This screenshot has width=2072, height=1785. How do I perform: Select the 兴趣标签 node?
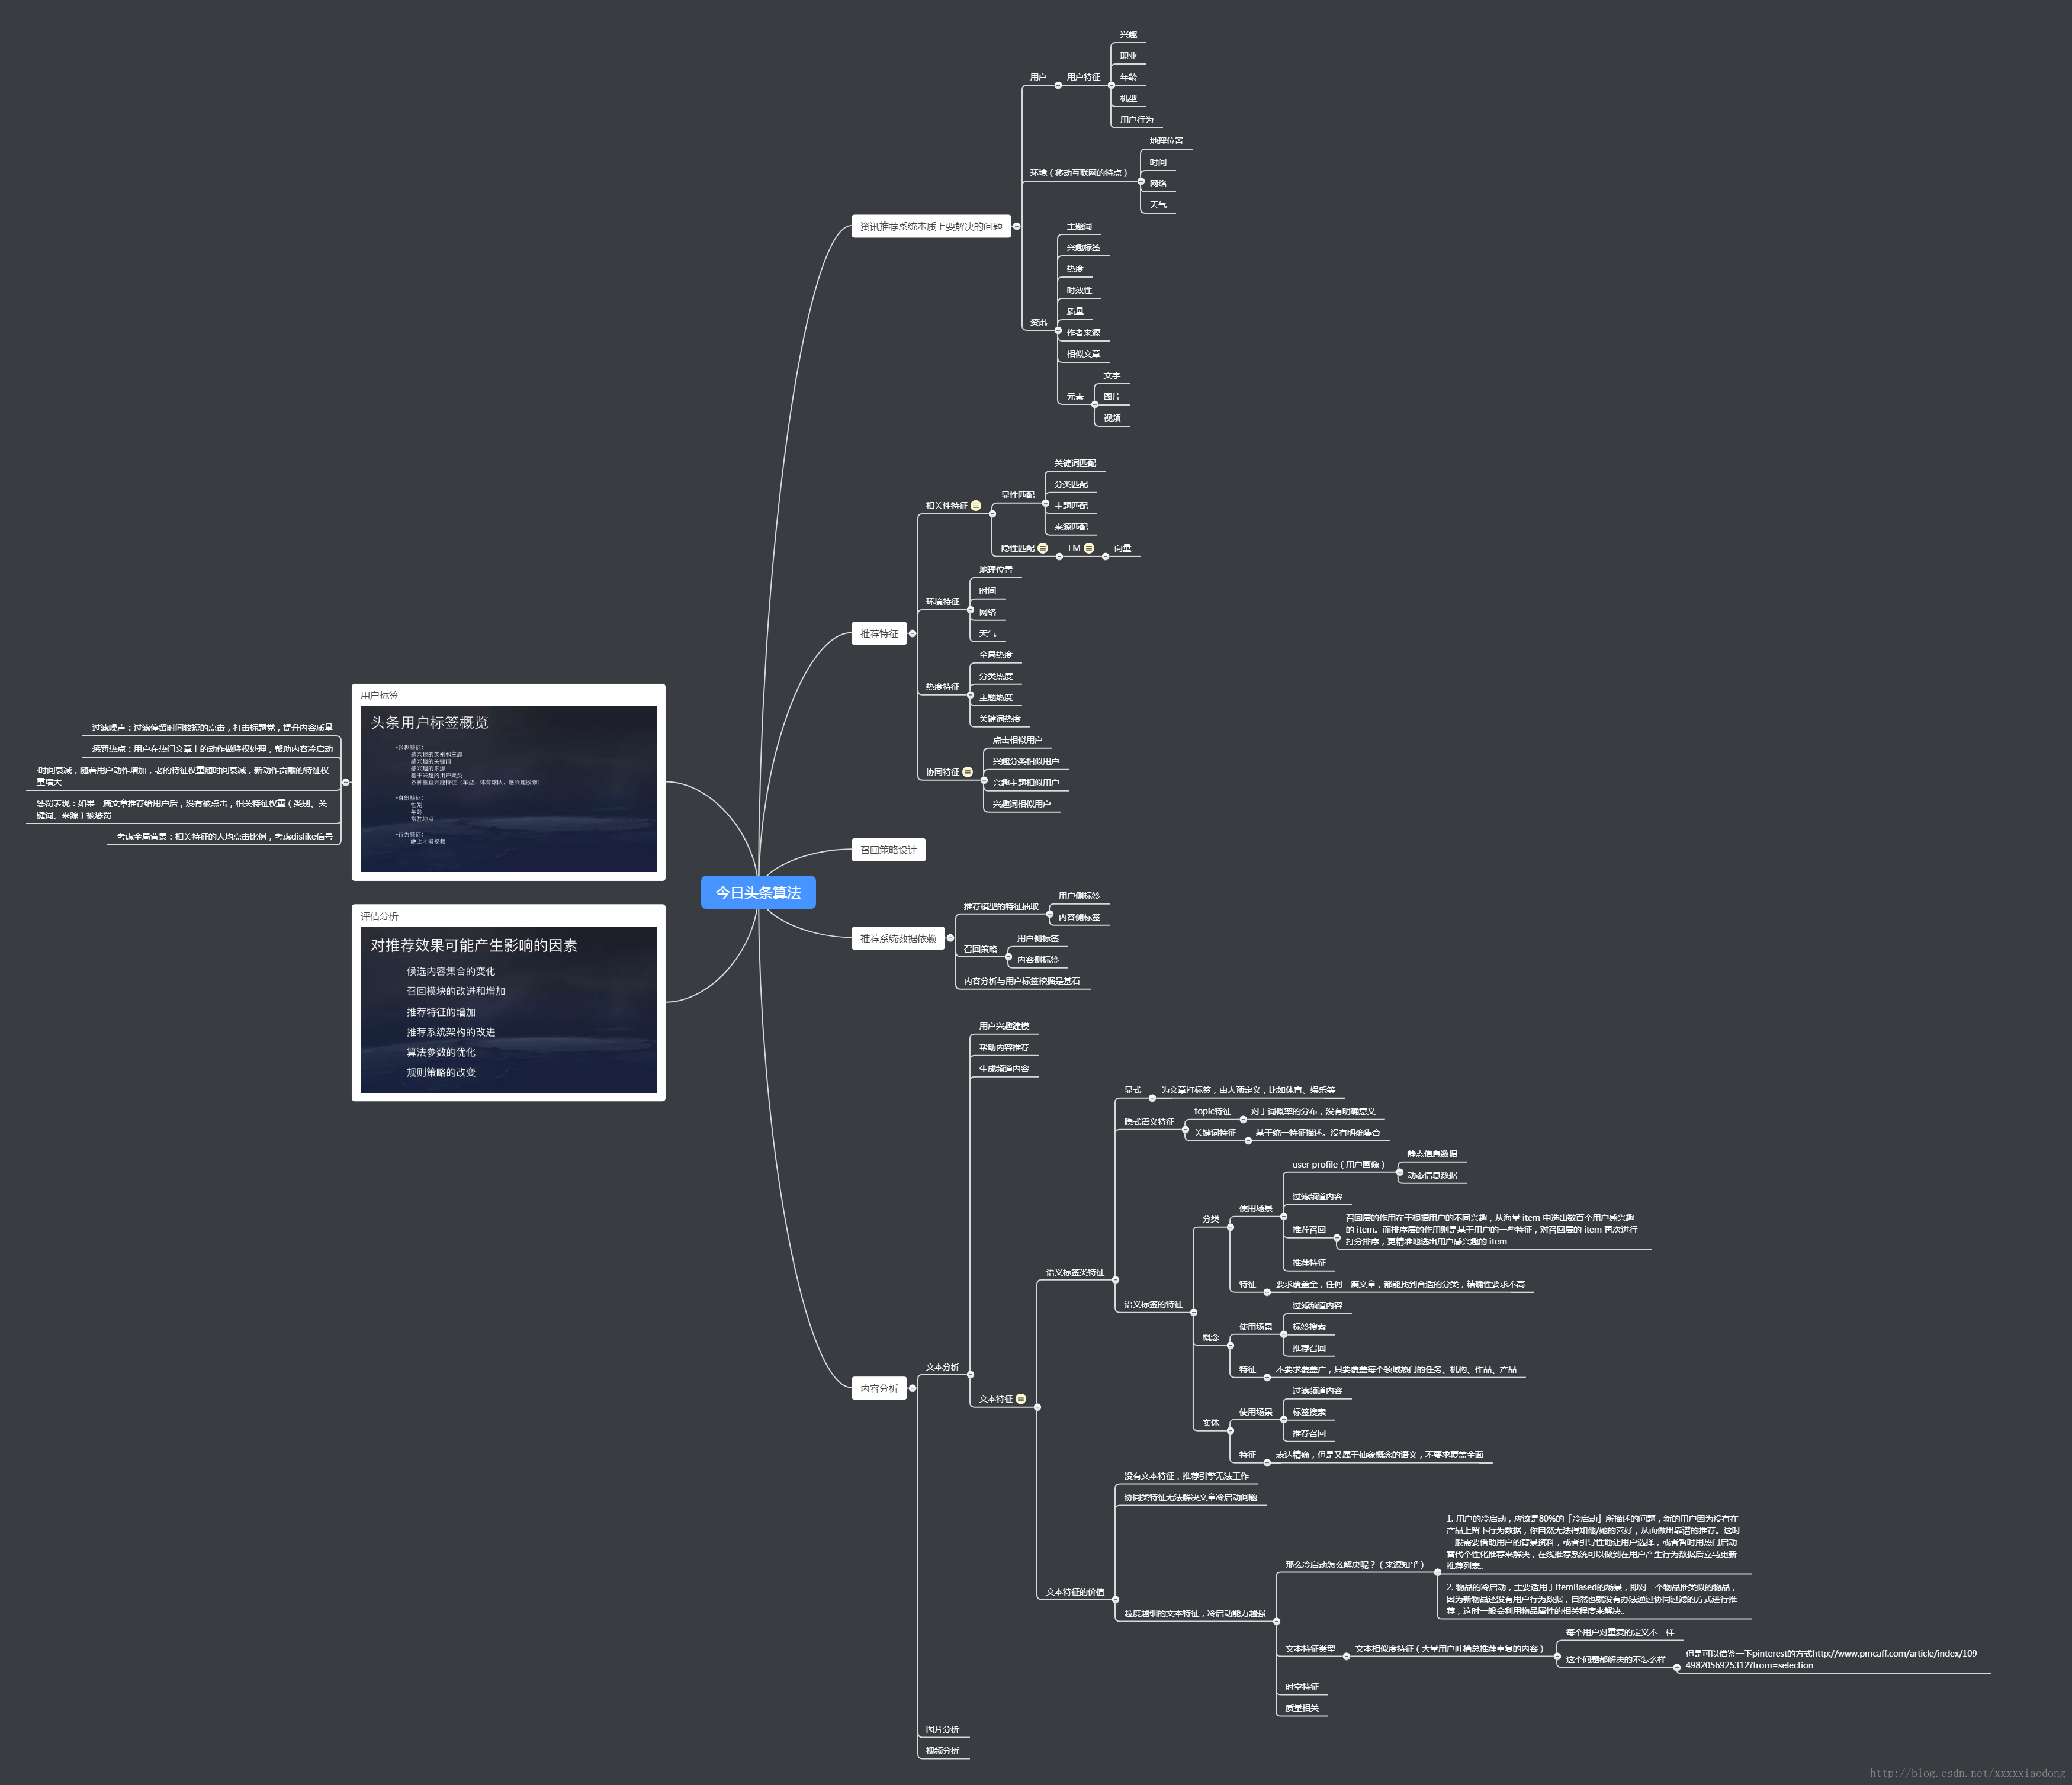(1083, 248)
